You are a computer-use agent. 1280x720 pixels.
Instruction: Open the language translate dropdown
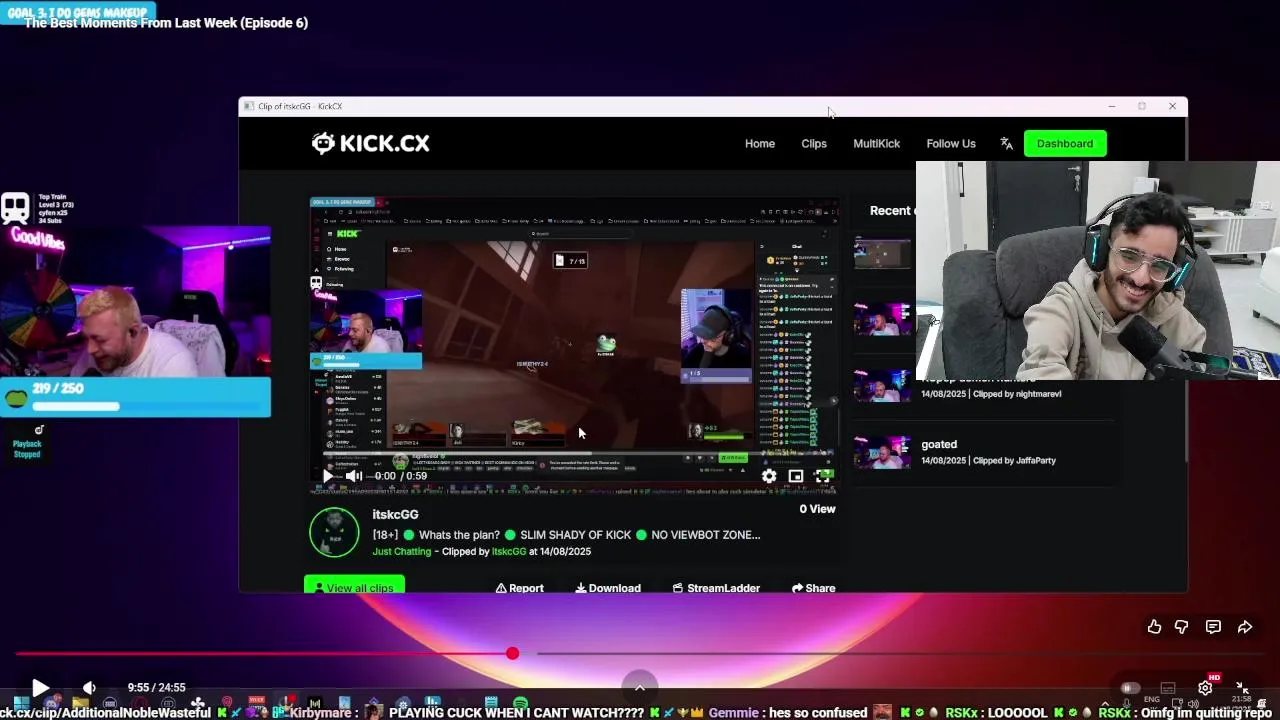pyautogui.click(x=1006, y=143)
